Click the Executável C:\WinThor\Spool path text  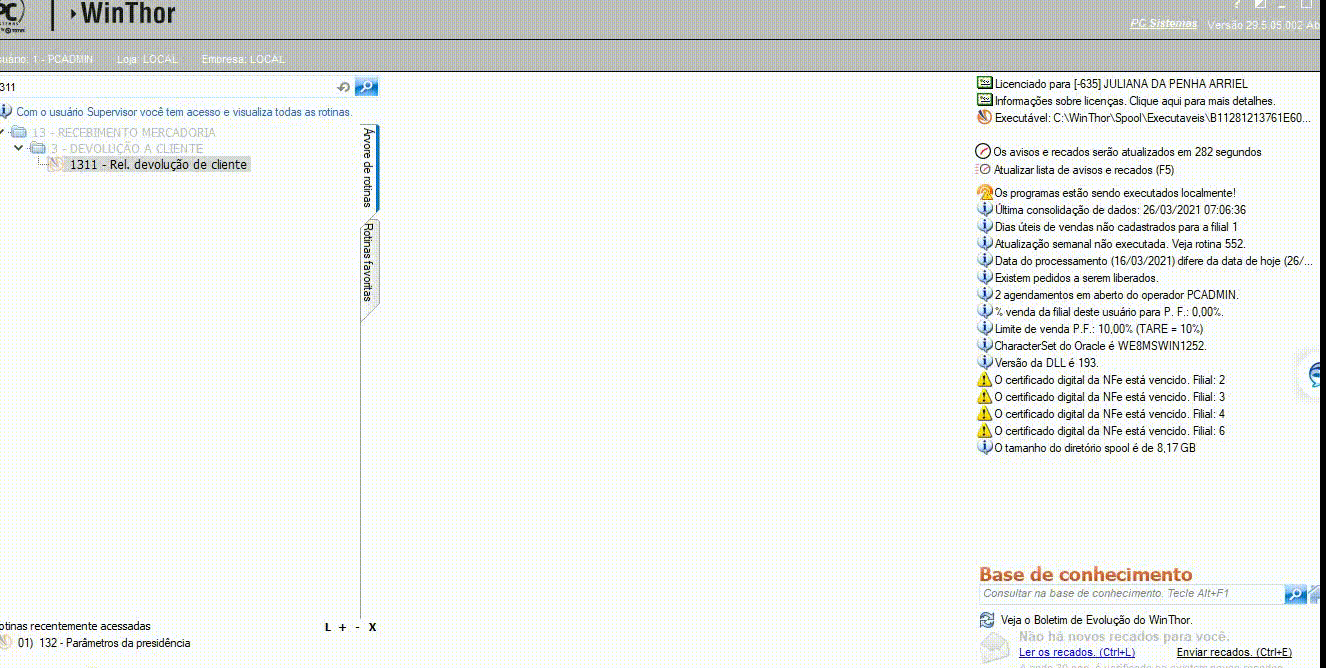coord(1152,118)
